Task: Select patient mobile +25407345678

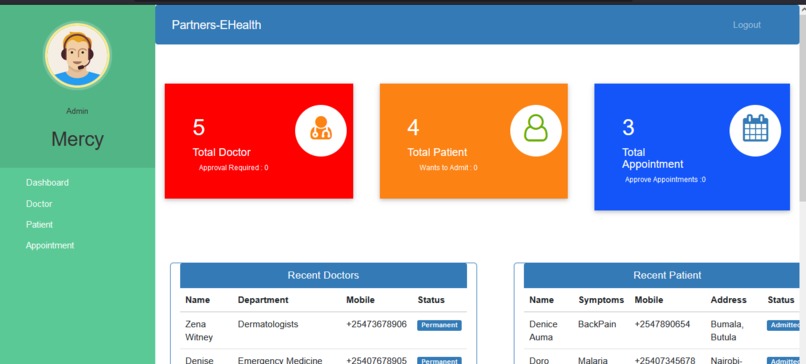Action: coord(665,360)
